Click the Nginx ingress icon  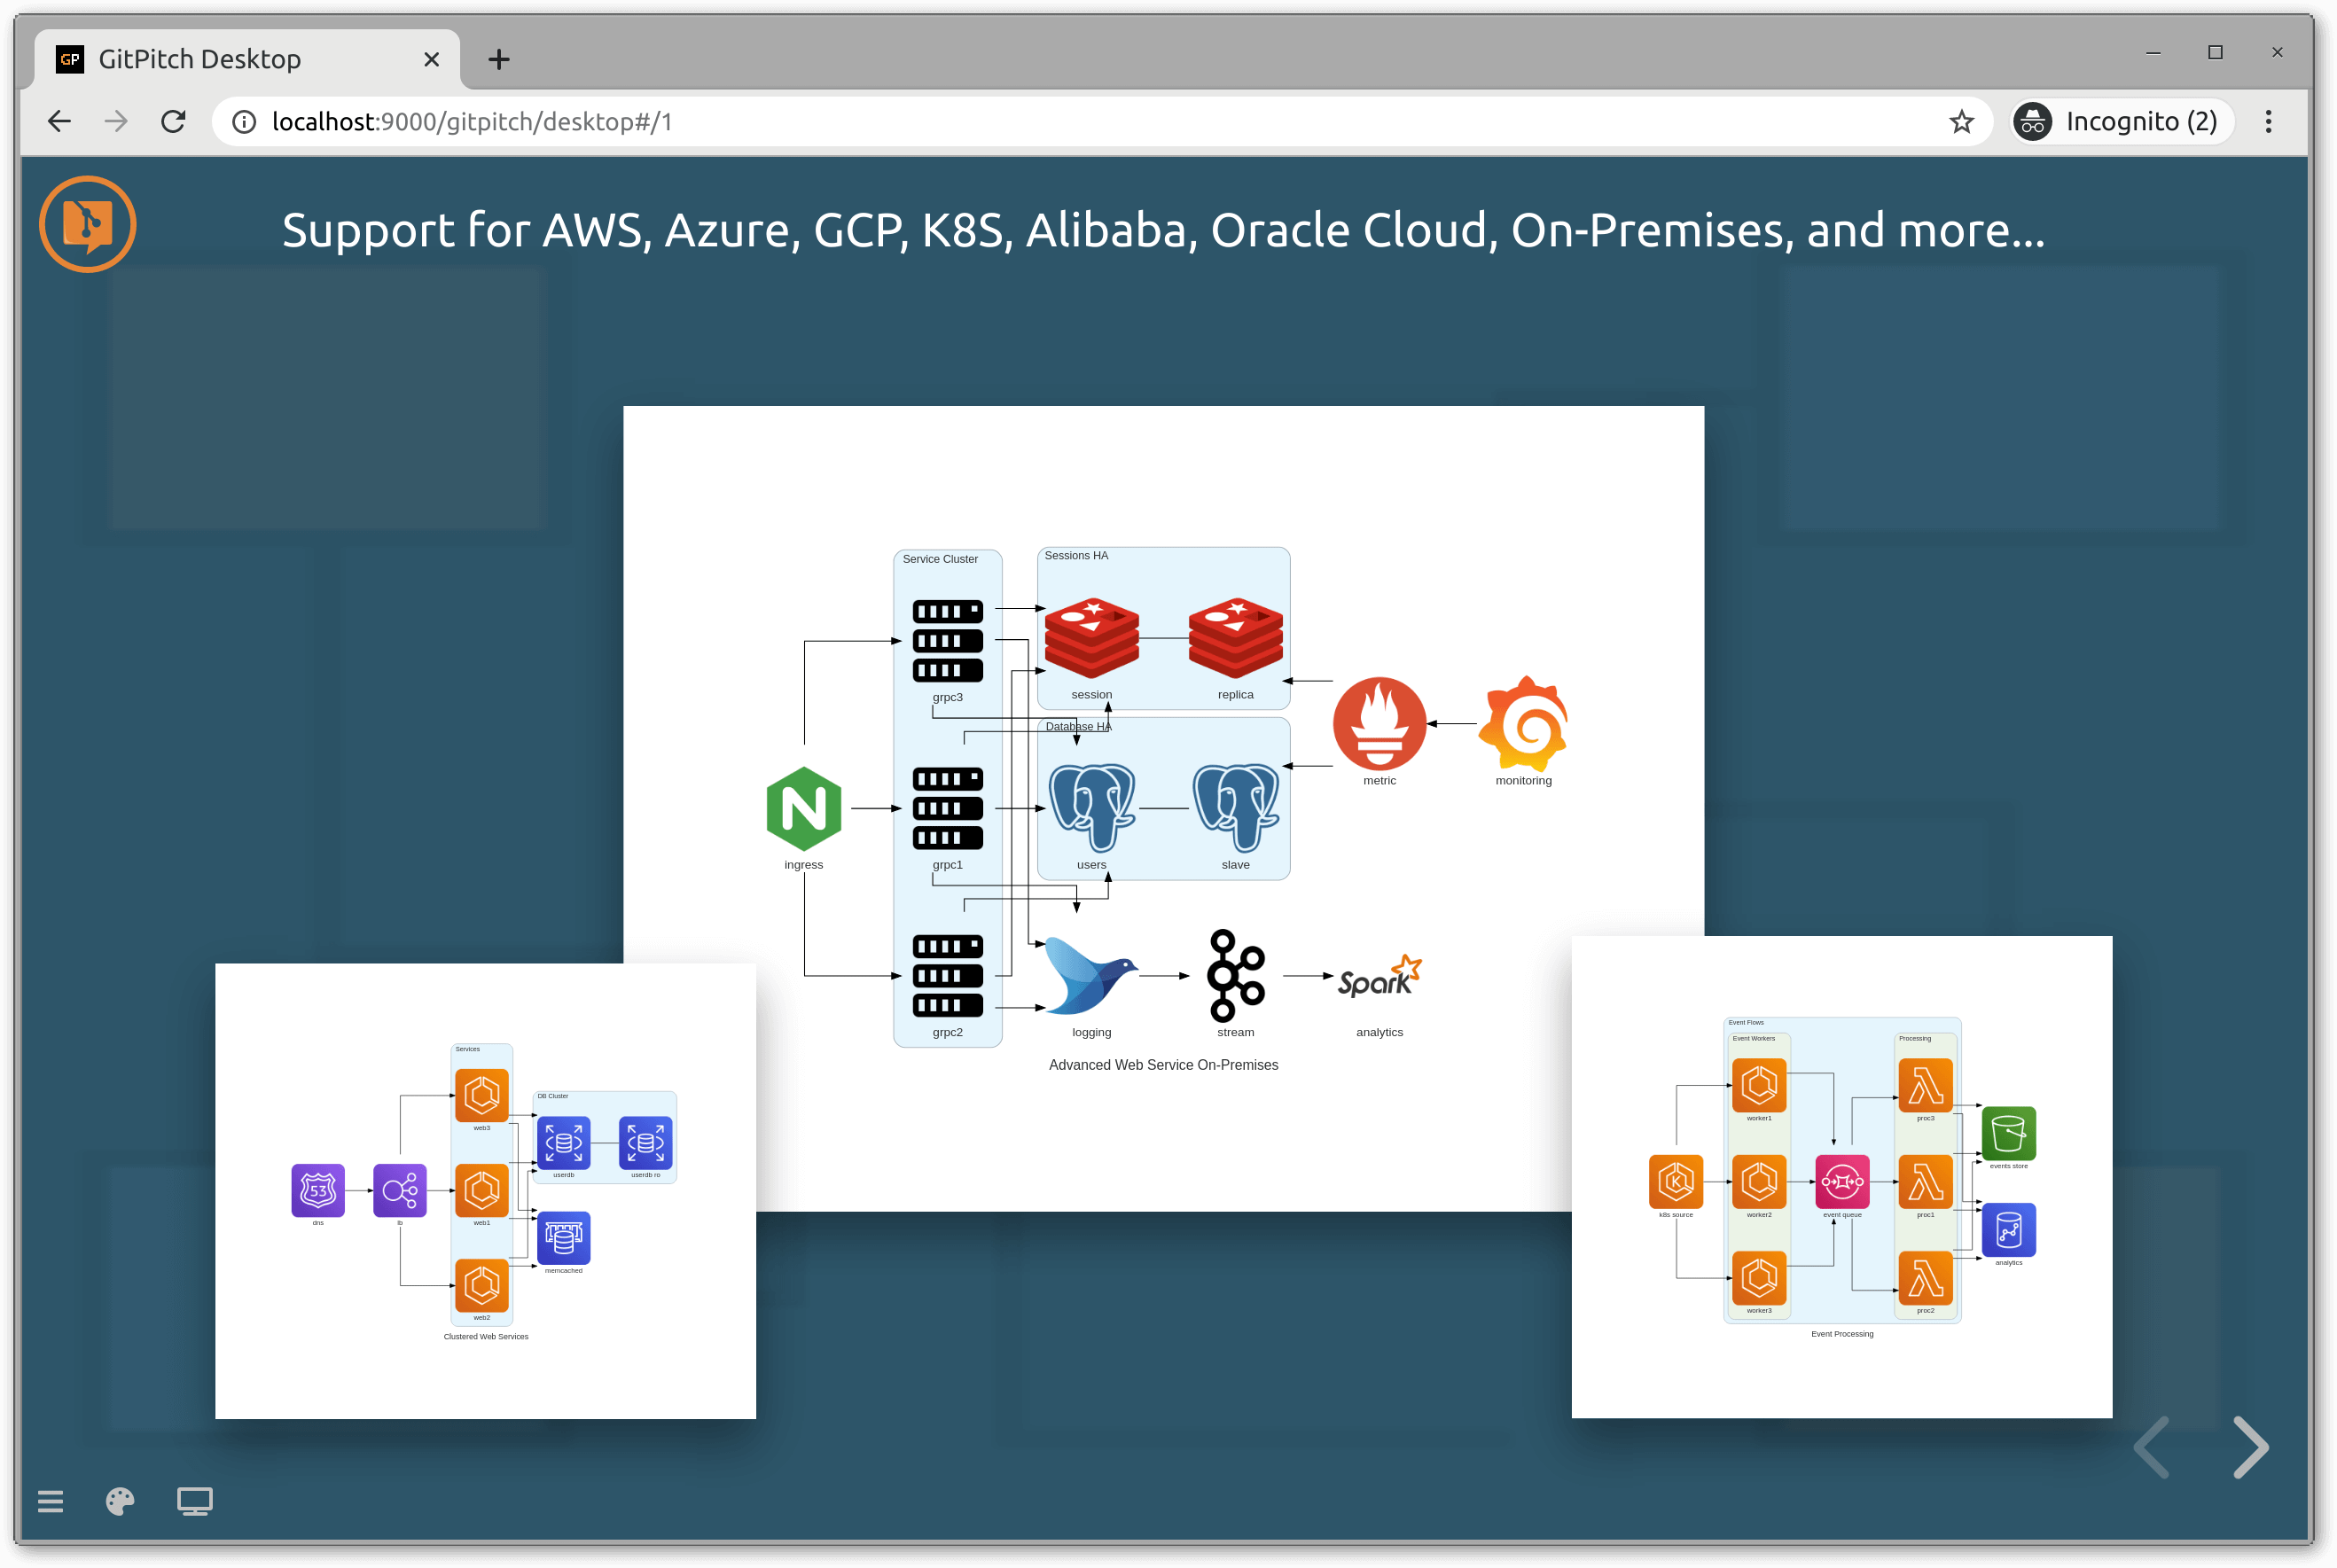click(804, 808)
